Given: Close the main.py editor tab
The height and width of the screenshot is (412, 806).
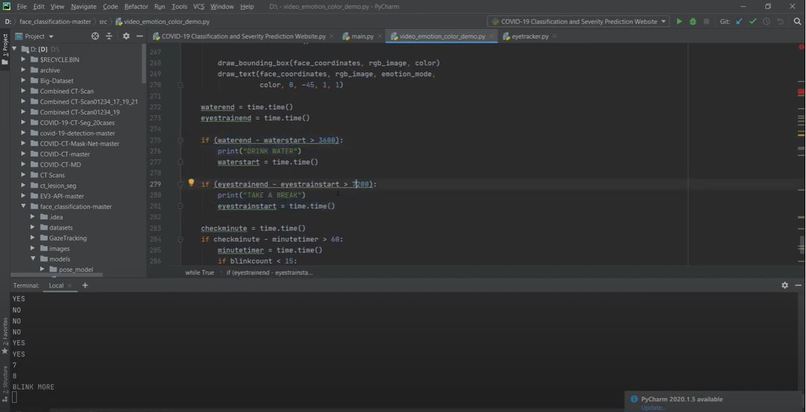Looking at the screenshot, I should click(382, 36).
